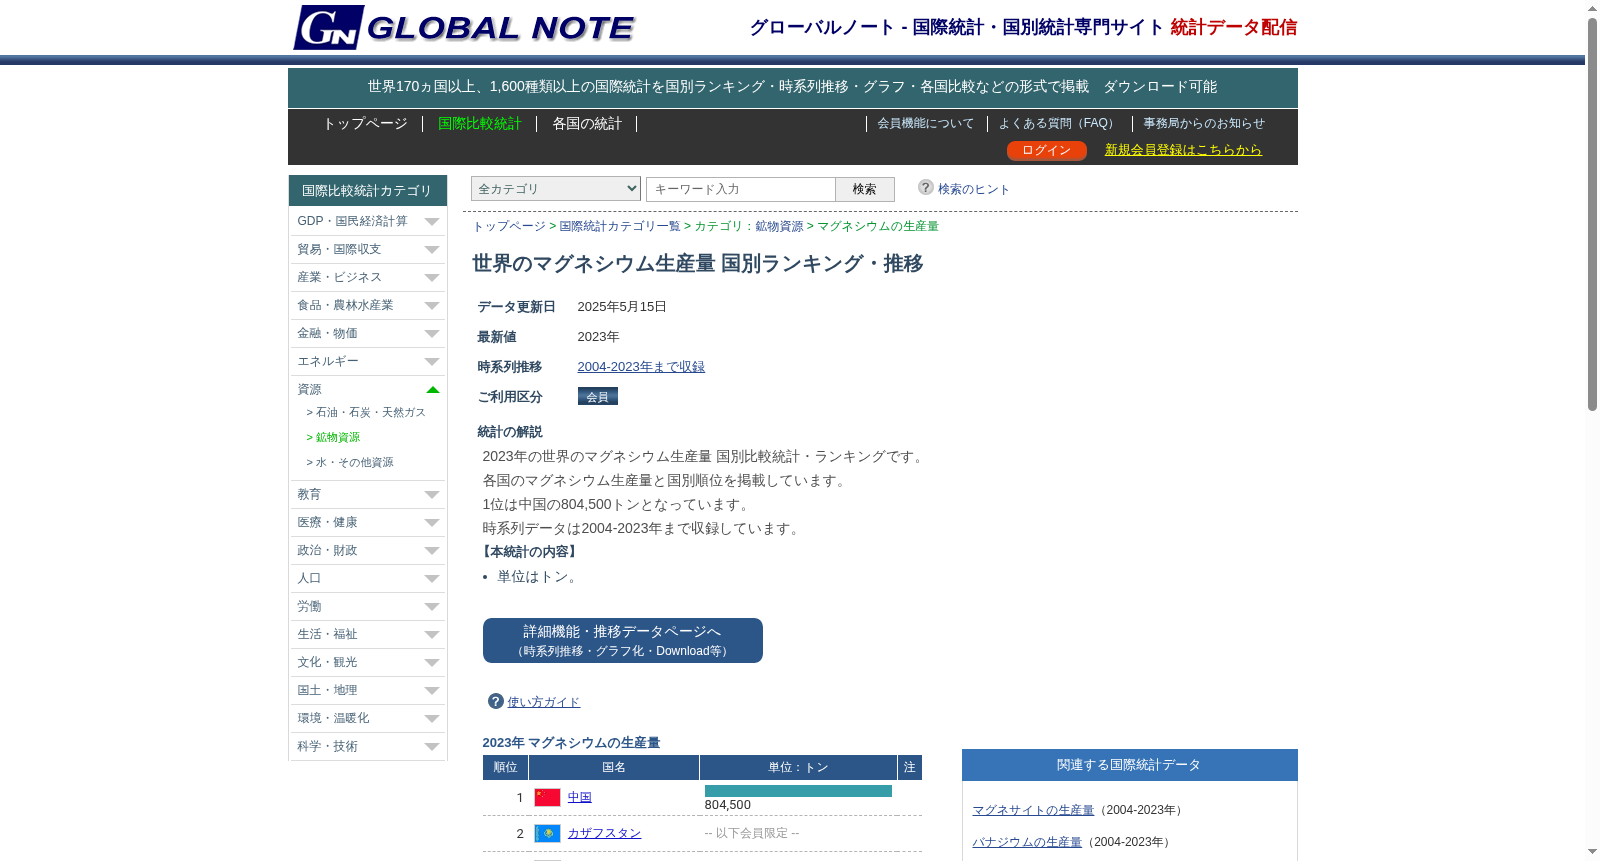Expand 政治・財政 category

click(367, 550)
